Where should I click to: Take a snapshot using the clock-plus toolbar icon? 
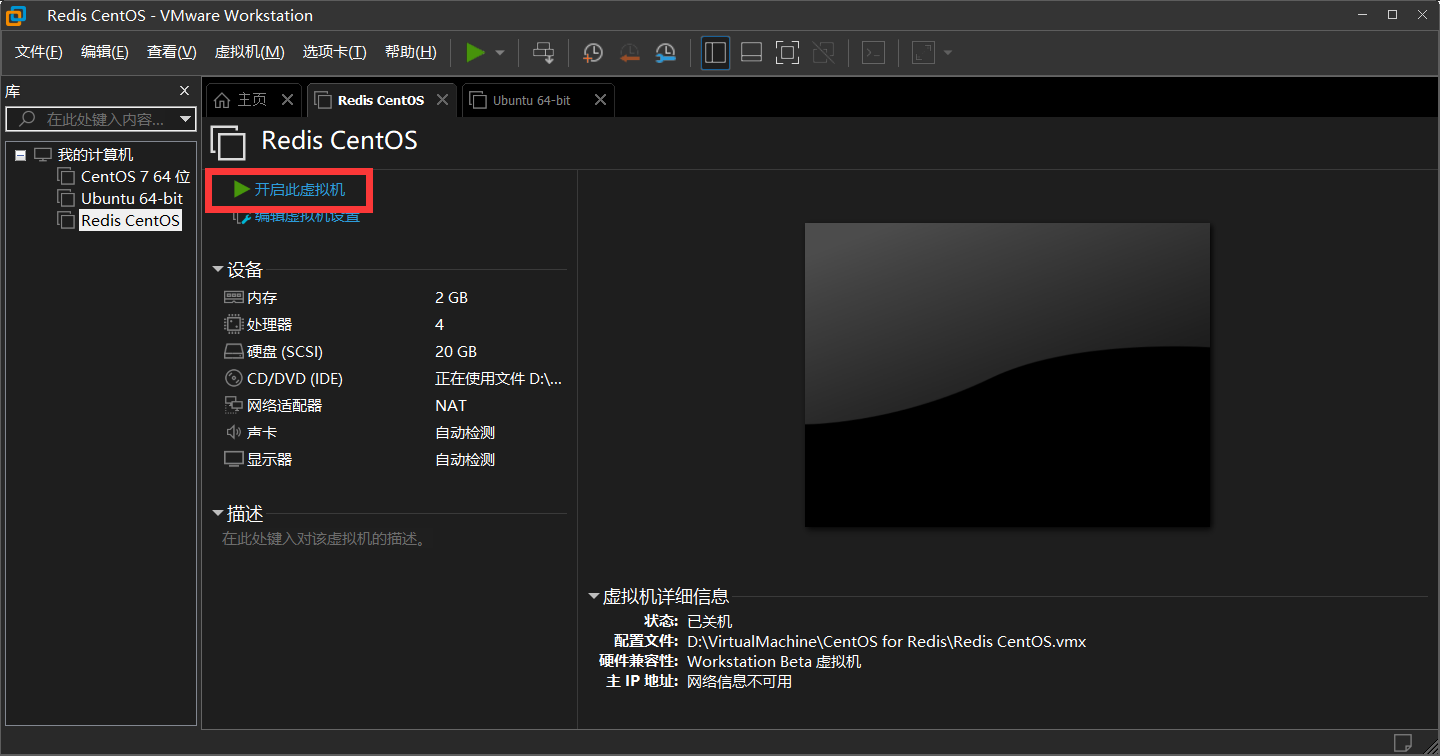(x=592, y=52)
